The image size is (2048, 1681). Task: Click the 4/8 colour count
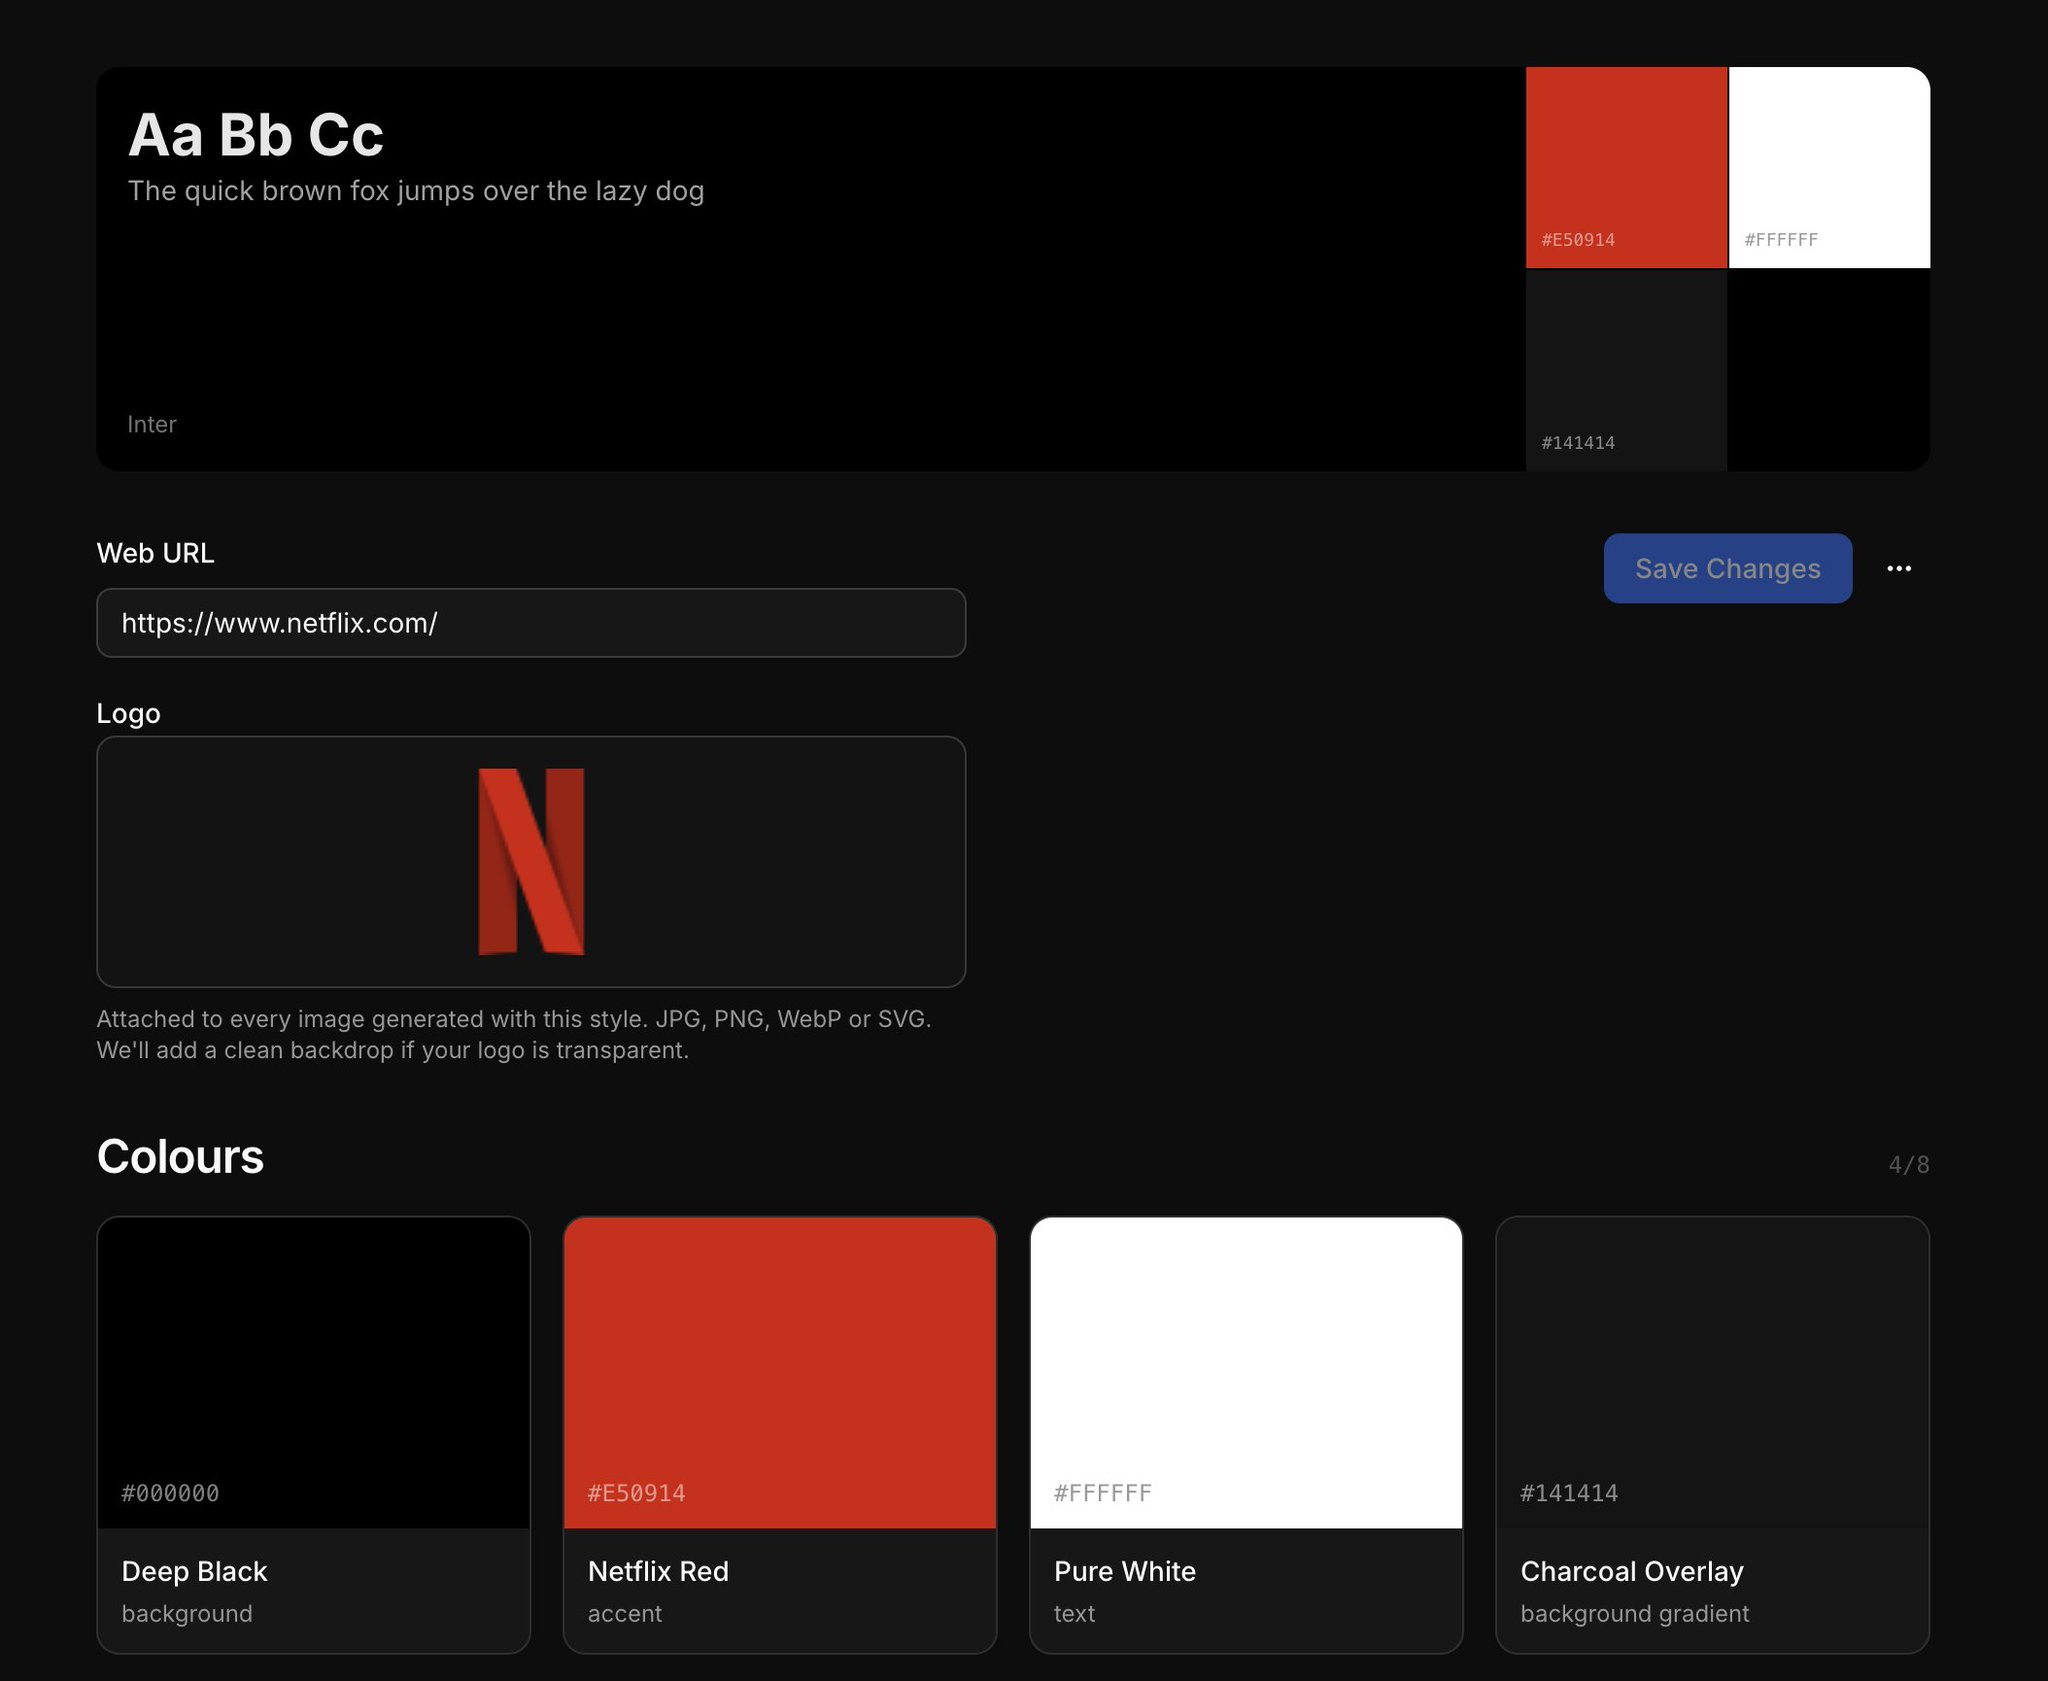click(1909, 1164)
